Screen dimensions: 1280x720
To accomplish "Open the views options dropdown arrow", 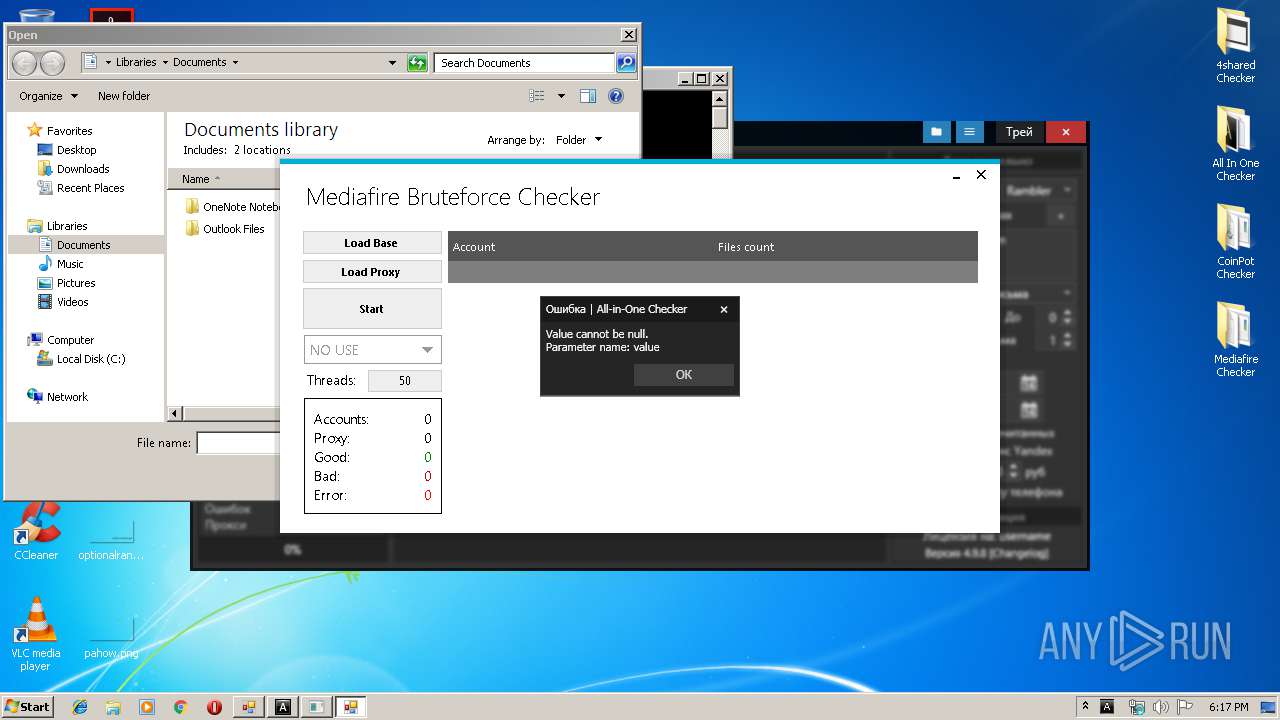I will click(561, 96).
